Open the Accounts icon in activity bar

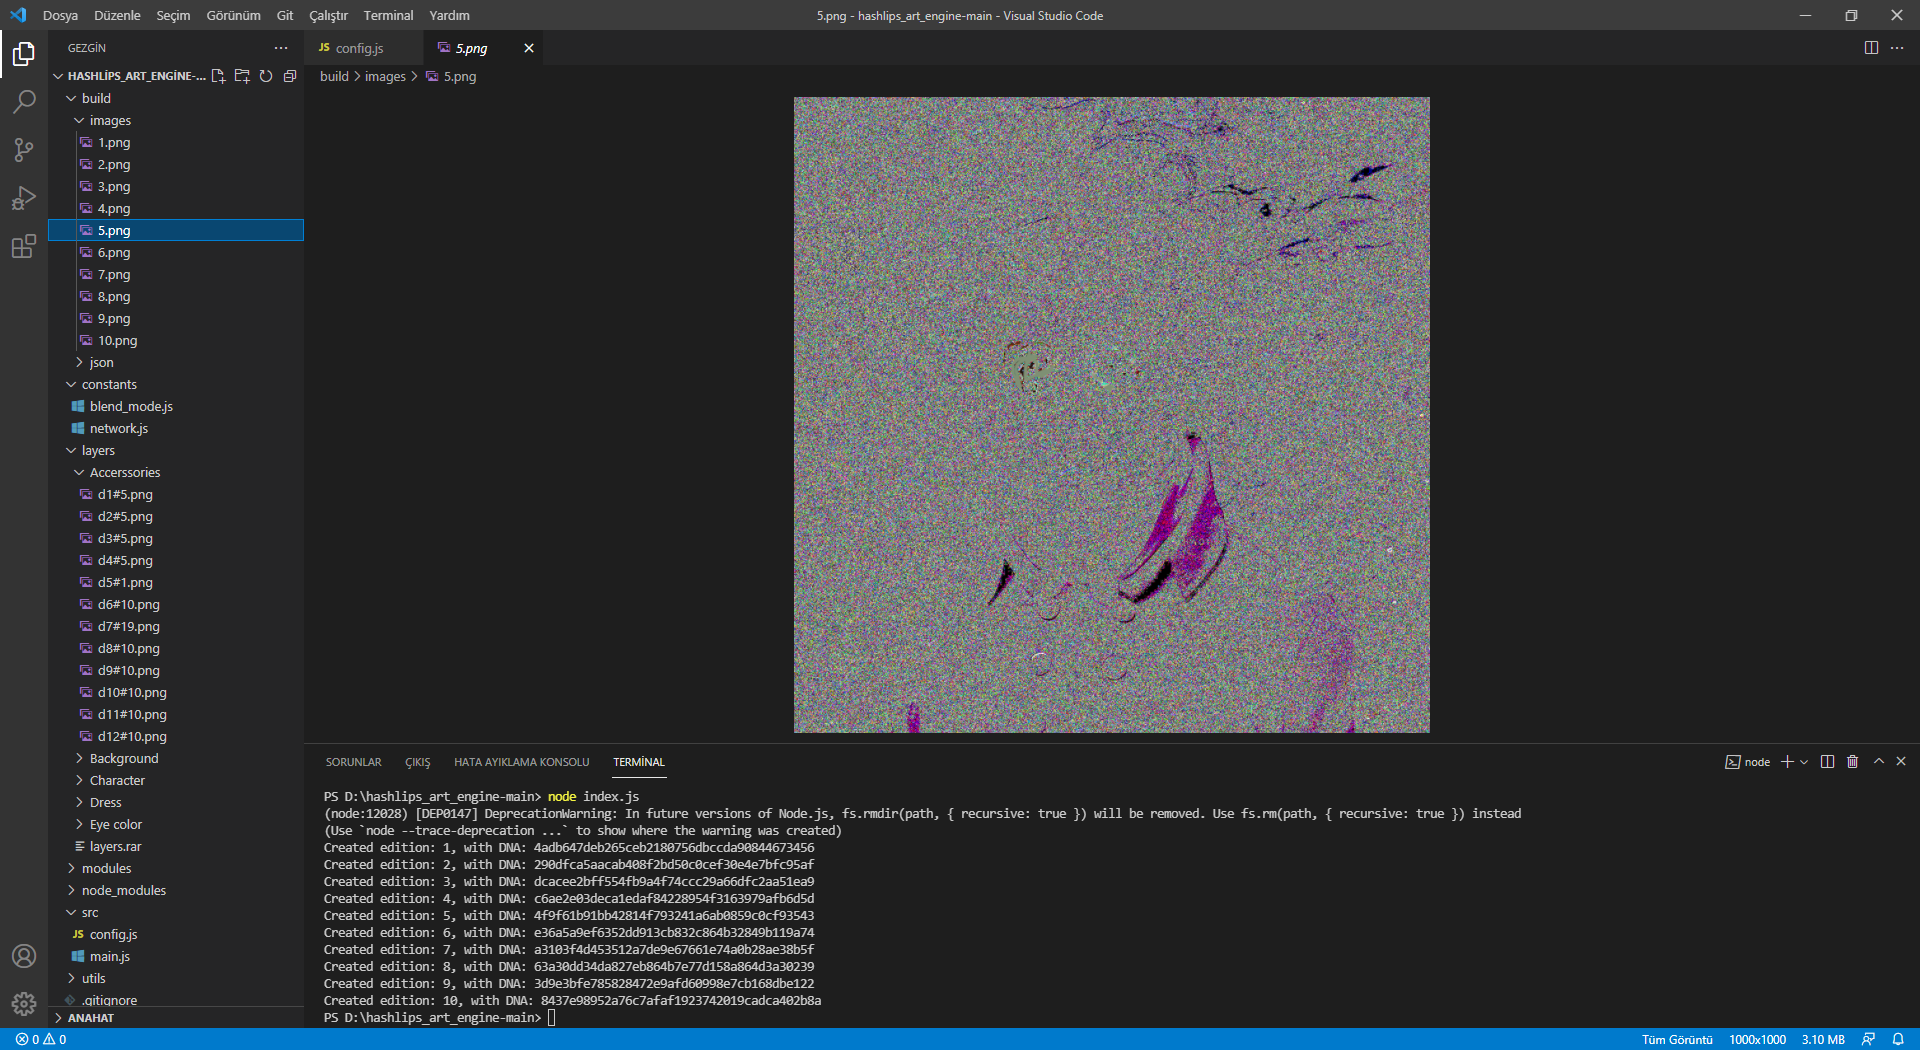24,956
